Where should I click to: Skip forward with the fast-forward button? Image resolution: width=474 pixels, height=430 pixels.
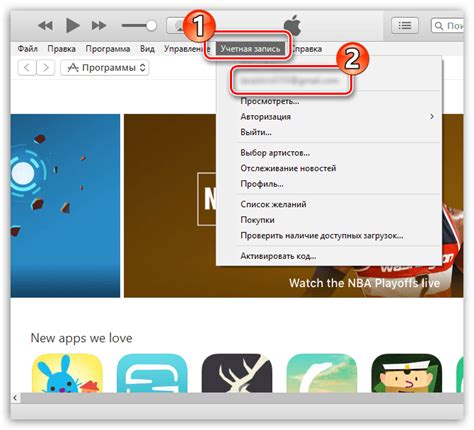[99, 25]
